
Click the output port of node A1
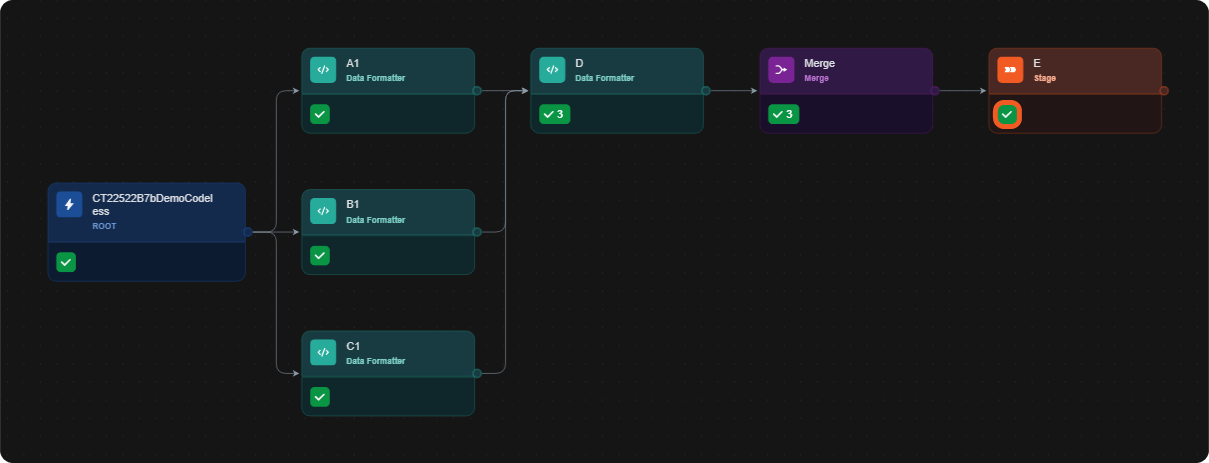(477, 91)
